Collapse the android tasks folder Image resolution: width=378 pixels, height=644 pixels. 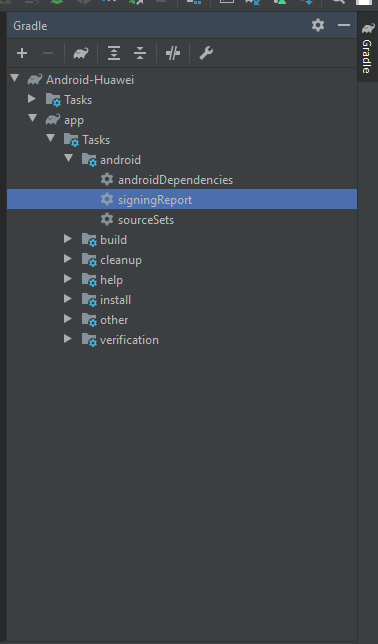click(x=69, y=158)
